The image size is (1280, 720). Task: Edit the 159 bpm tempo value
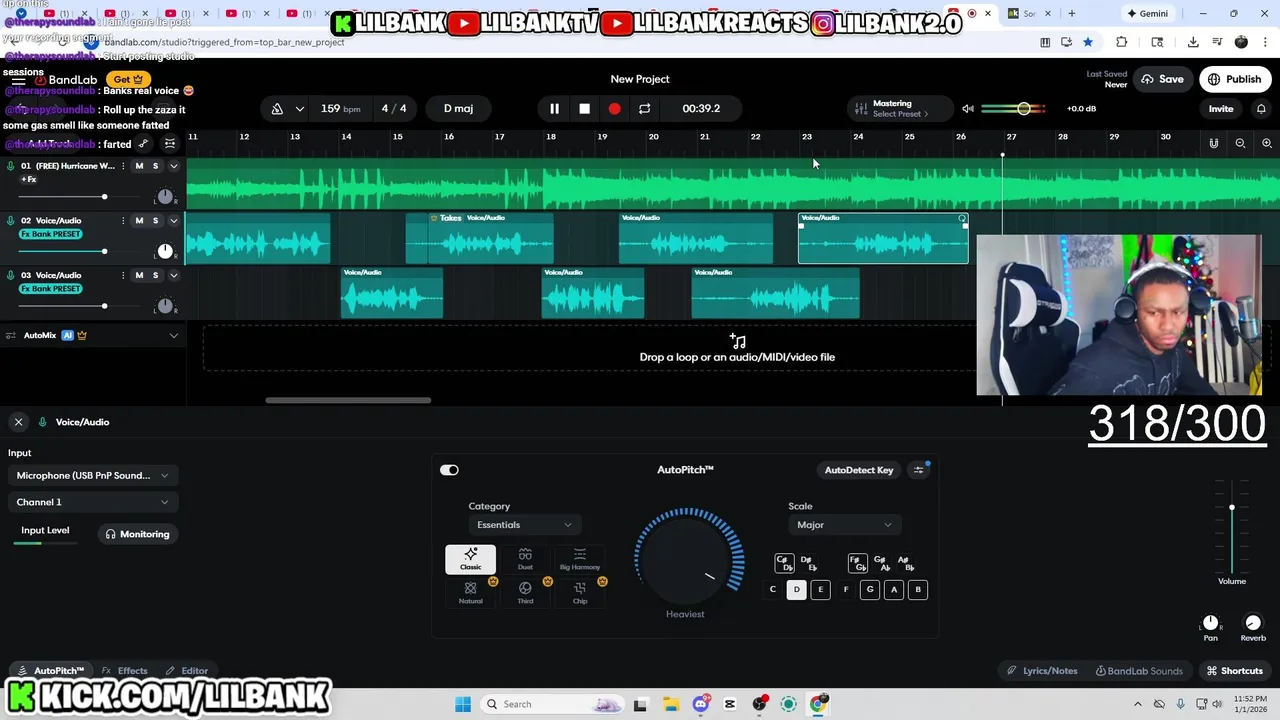(340, 108)
